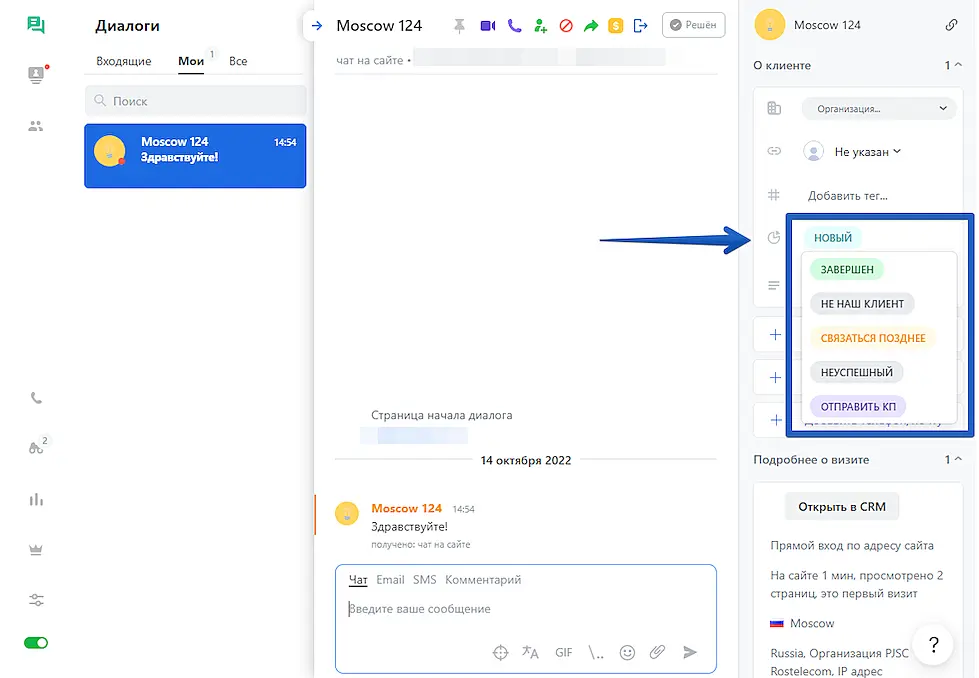The height and width of the screenshot is (678, 979).
Task: Choose the orange СВЯЗАТЬСЯ ПОЗДНЕЕ label
Action: point(873,338)
